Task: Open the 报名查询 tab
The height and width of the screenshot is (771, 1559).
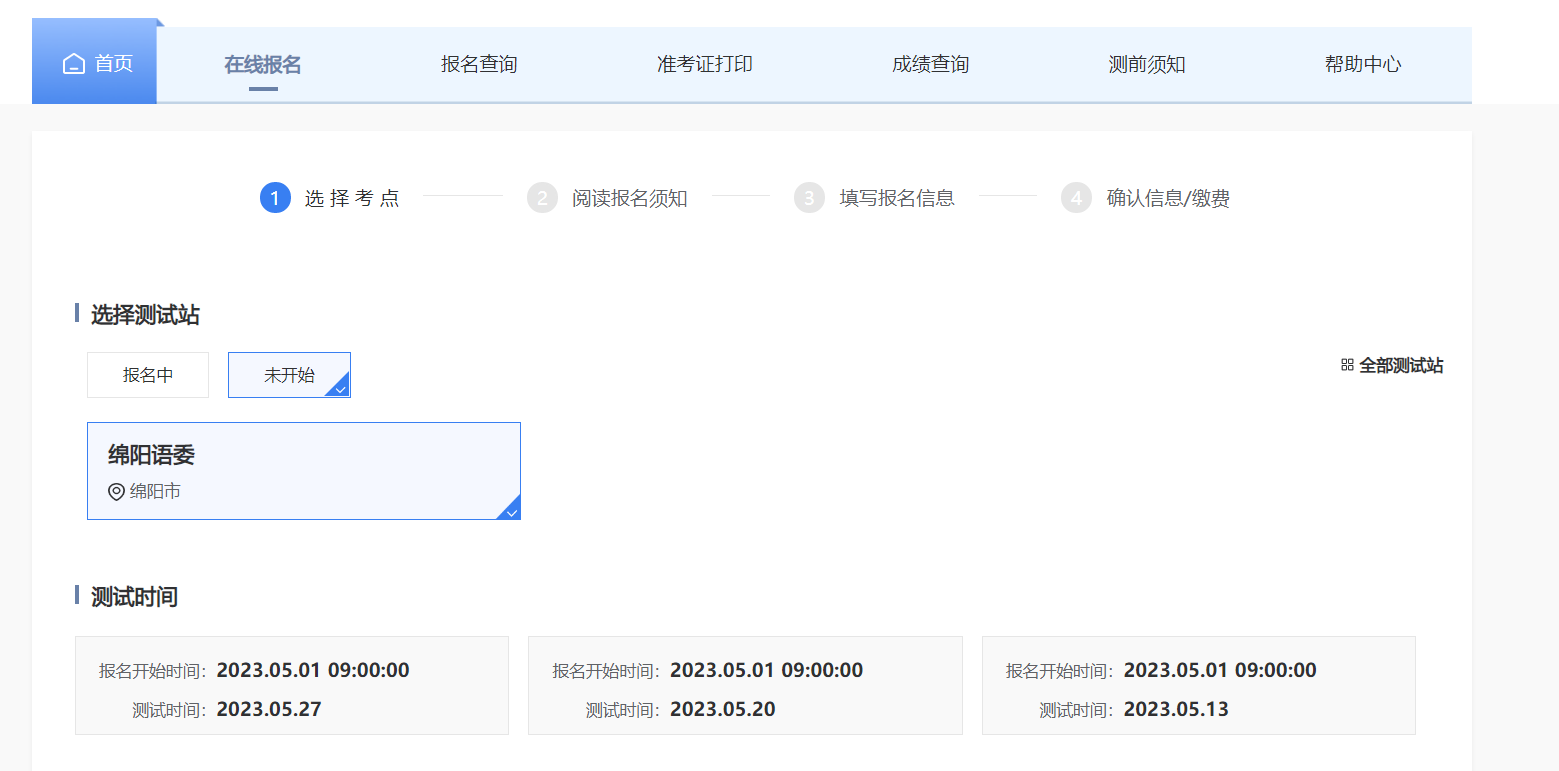Action: click(x=479, y=65)
